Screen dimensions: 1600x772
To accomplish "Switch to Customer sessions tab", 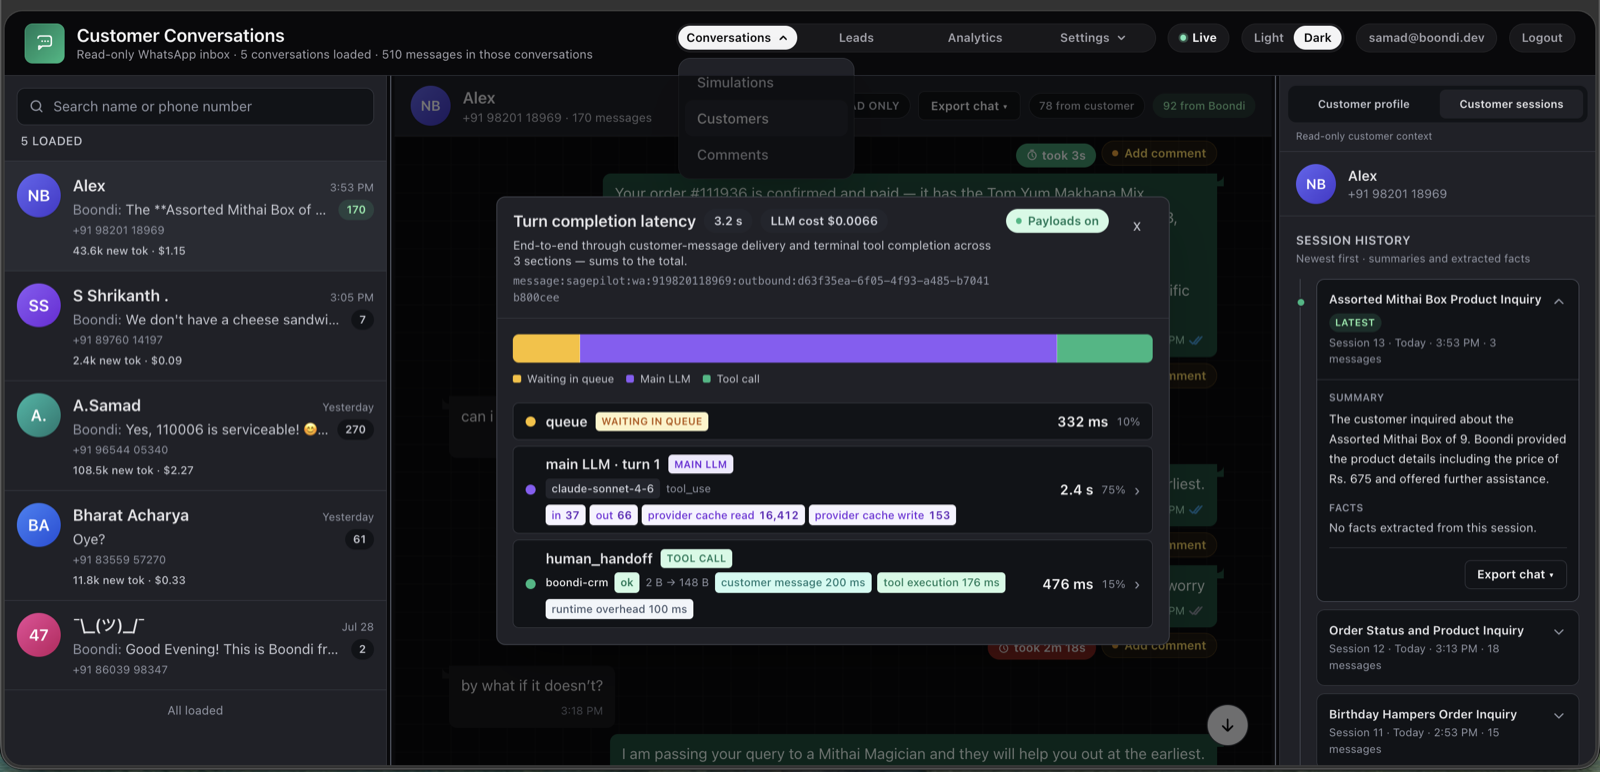I will coord(1511,104).
